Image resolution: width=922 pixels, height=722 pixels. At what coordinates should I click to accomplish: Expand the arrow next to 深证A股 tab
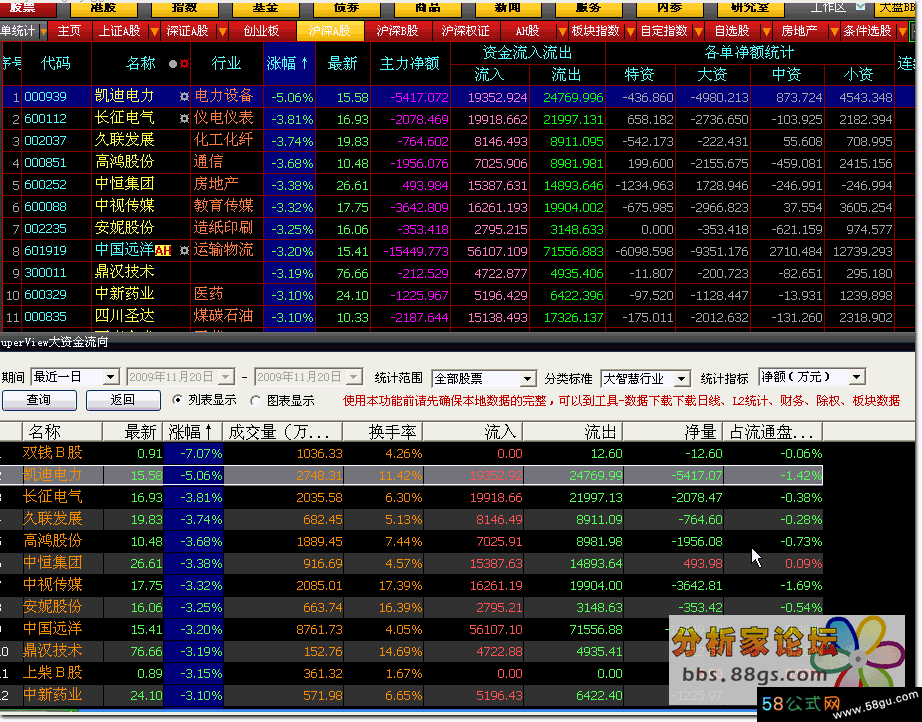[x=222, y=31]
